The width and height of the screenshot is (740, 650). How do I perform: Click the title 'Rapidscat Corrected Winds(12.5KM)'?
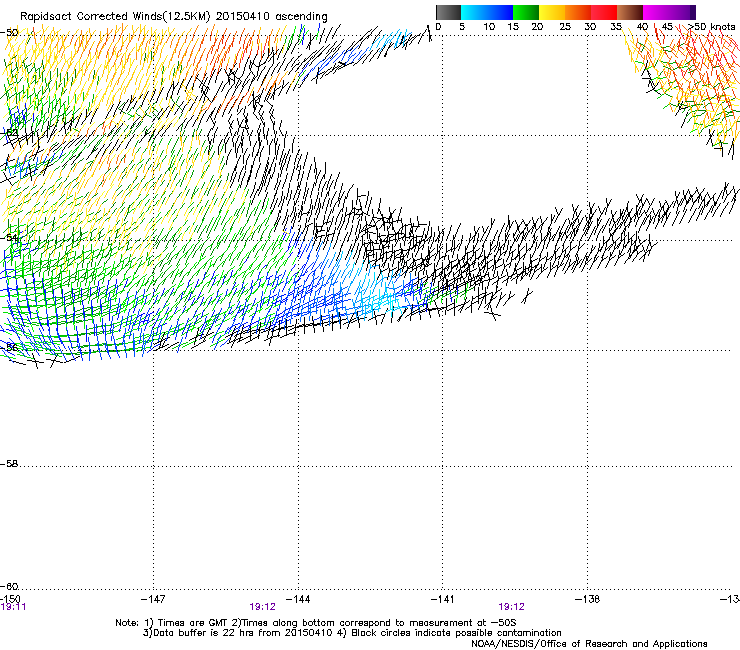(115, 17)
